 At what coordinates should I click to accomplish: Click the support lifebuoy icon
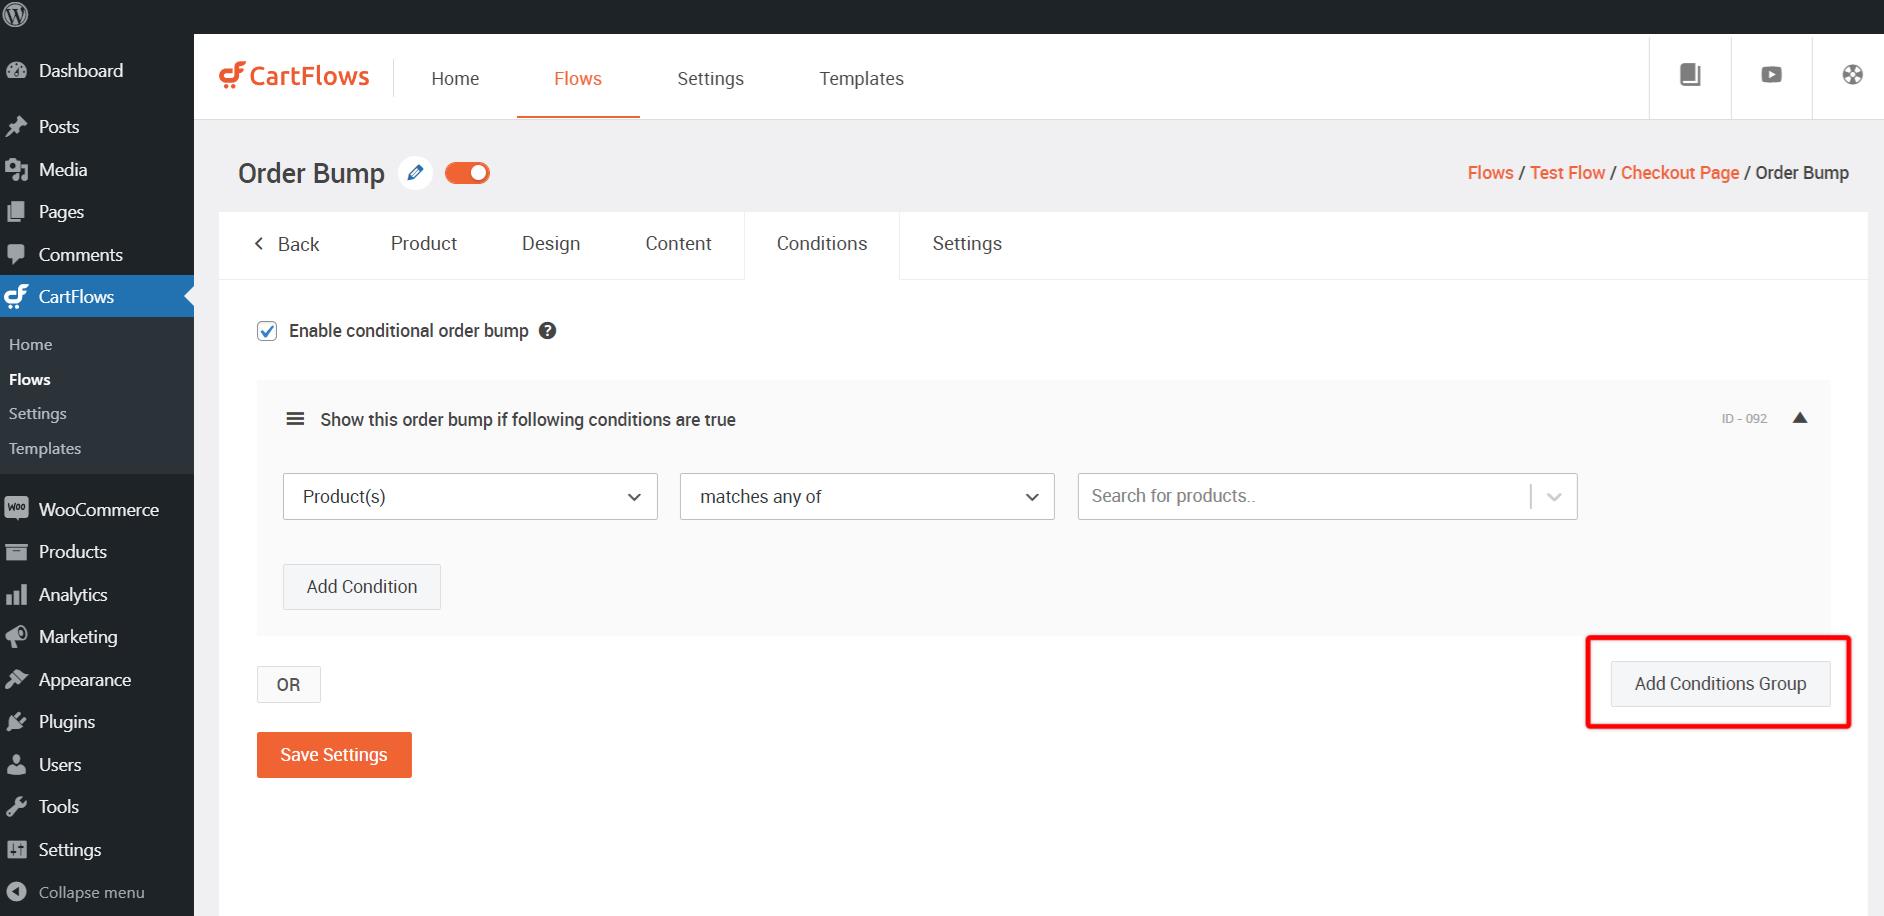pyautogui.click(x=1852, y=75)
